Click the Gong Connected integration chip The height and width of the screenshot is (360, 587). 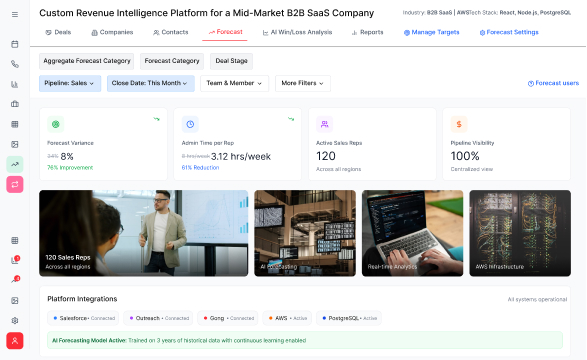click(228, 318)
